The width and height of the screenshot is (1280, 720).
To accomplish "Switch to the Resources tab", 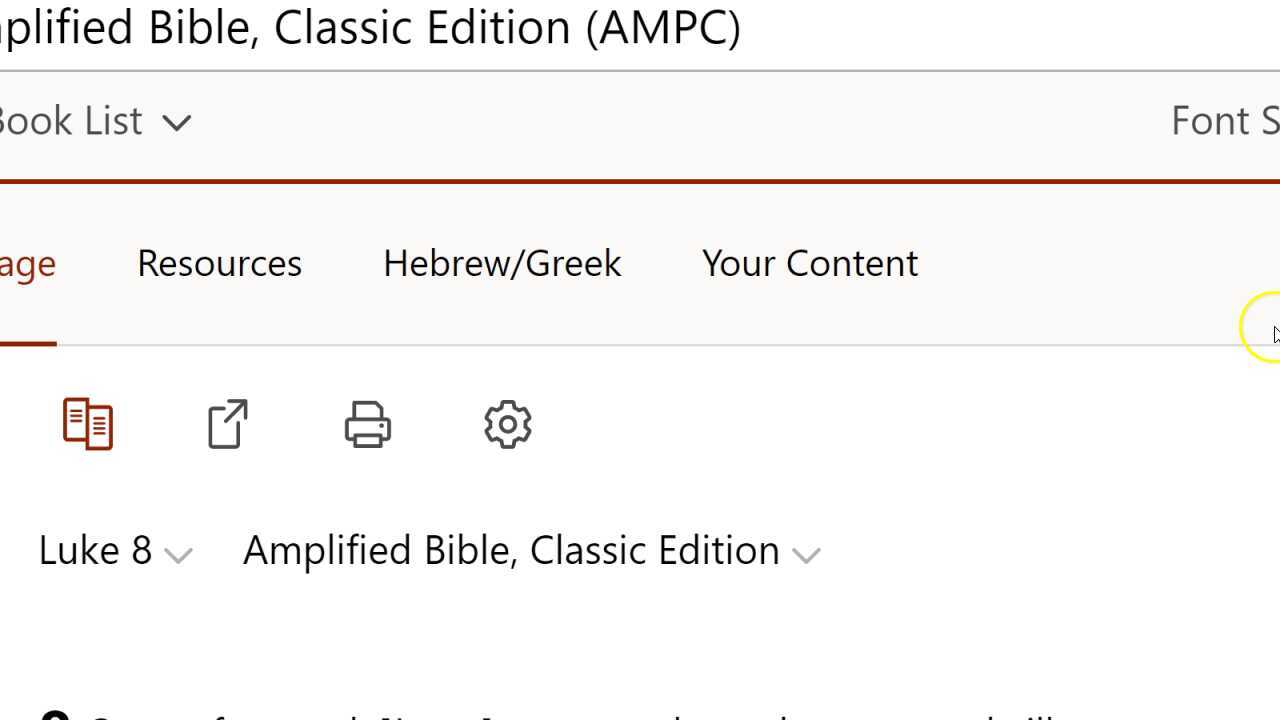I will (x=219, y=263).
